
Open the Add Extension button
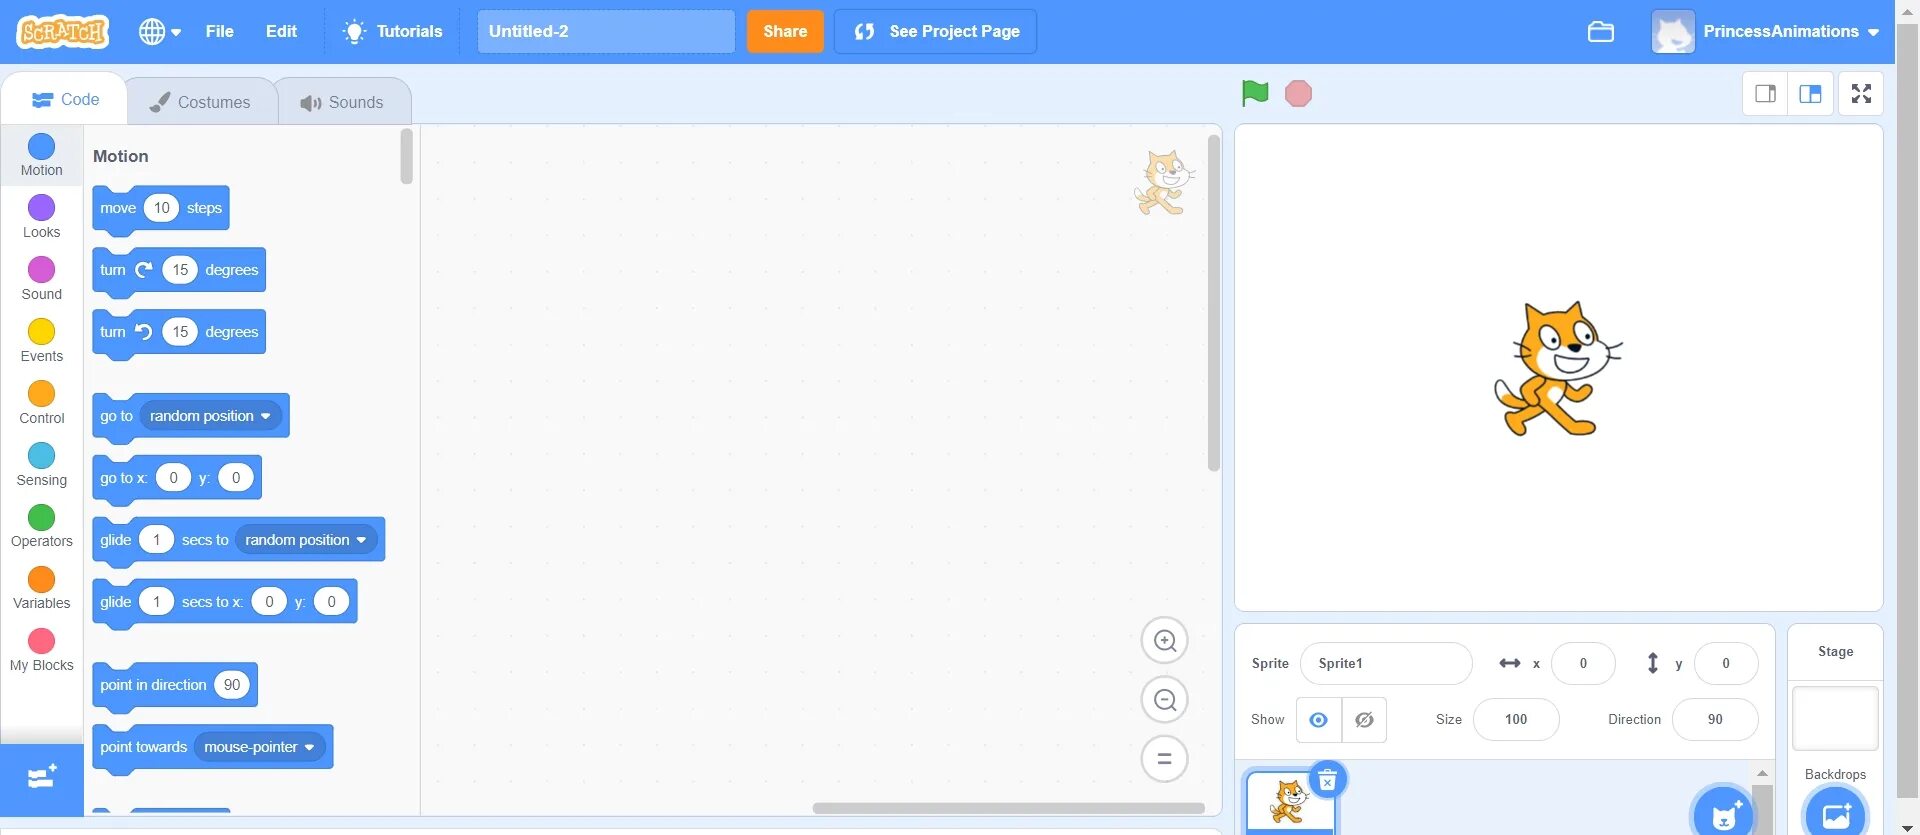pos(42,779)
